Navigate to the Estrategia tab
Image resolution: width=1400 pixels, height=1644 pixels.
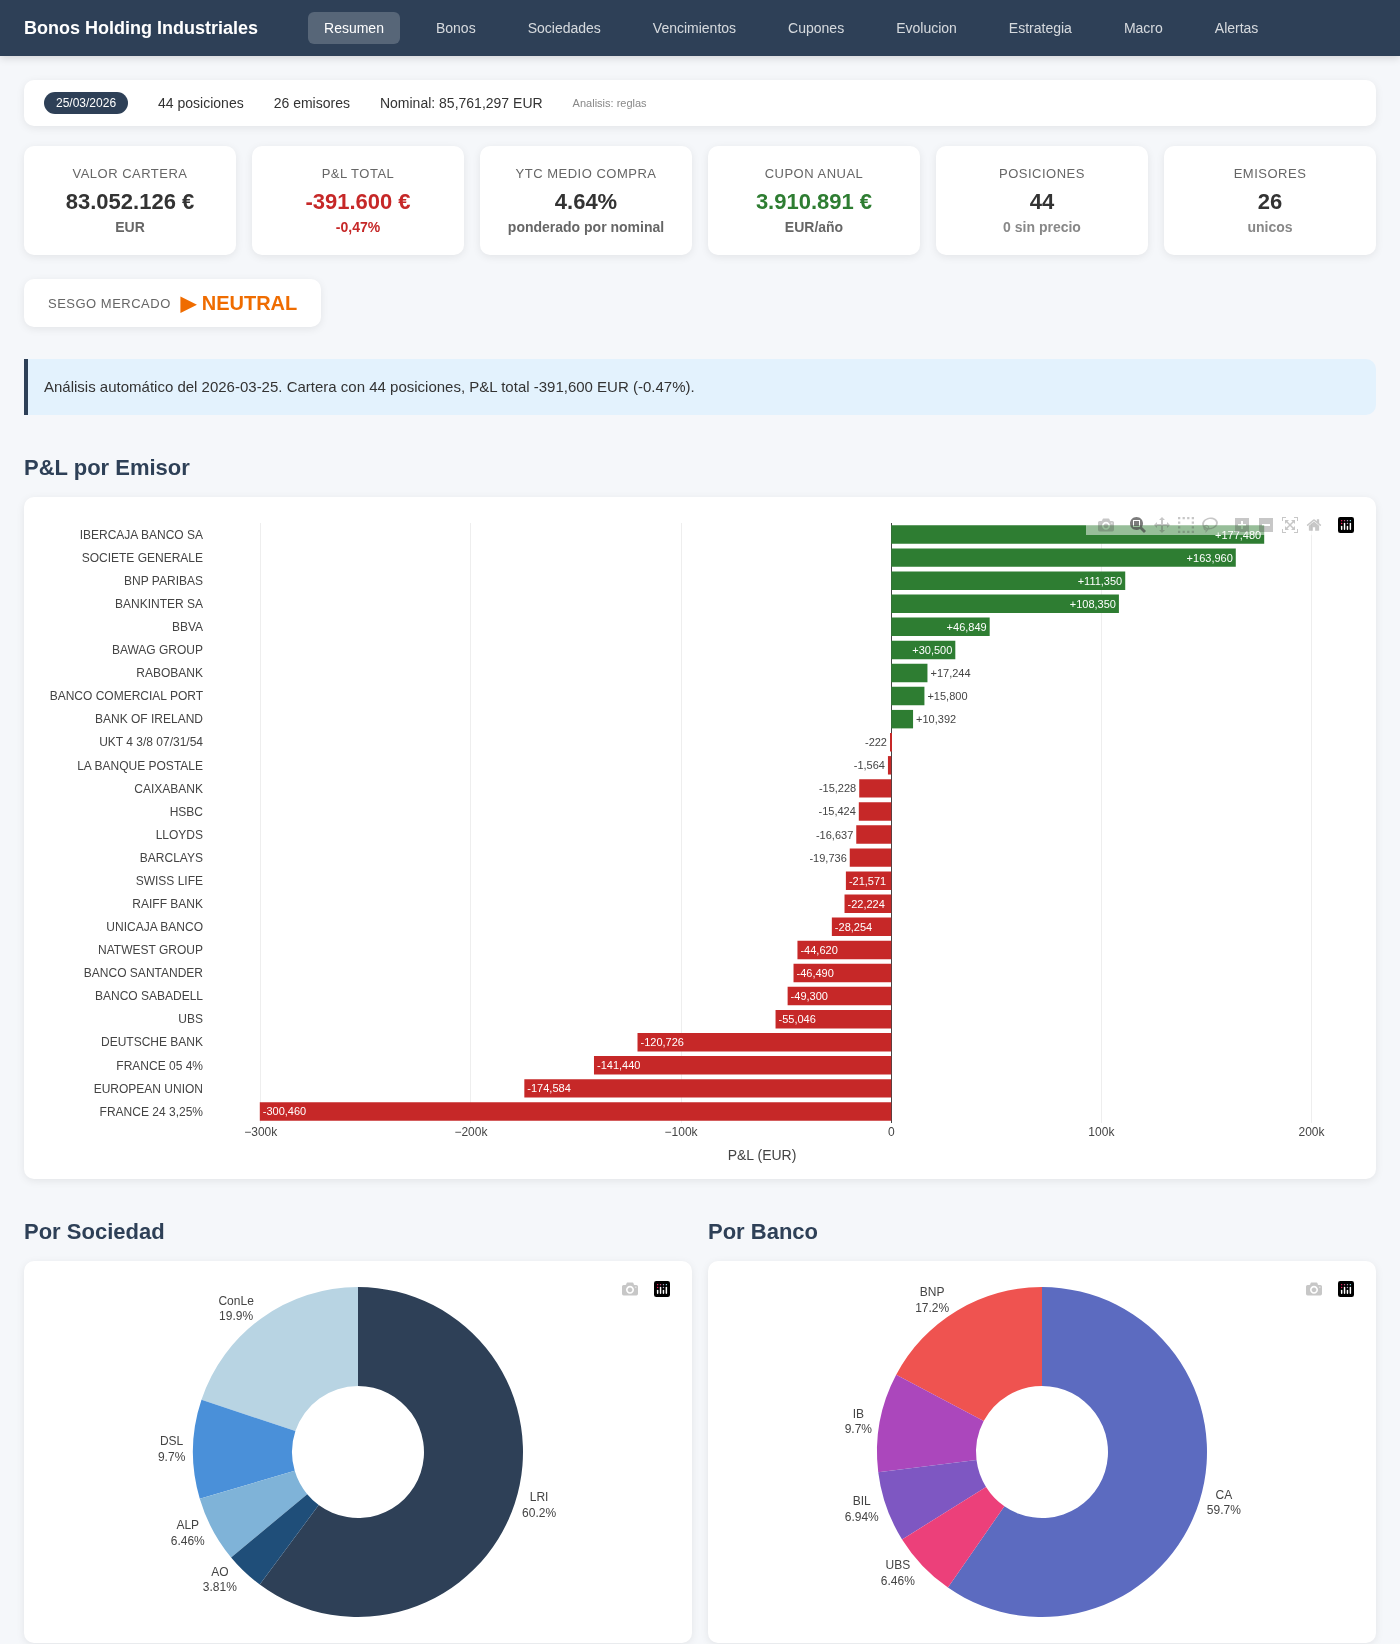[1040, 28]
